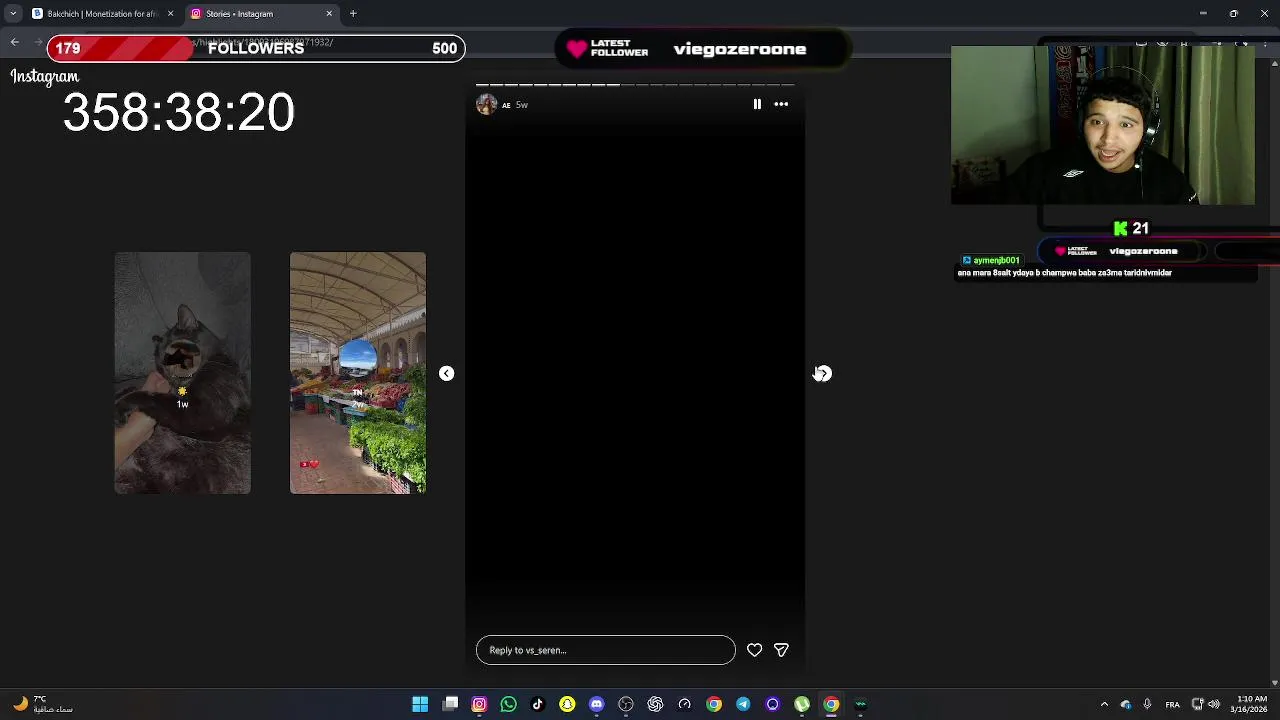Click the Reply to vs_seren input field
This screenshot has height=720, width=1280.
click(x=605, y=650)
